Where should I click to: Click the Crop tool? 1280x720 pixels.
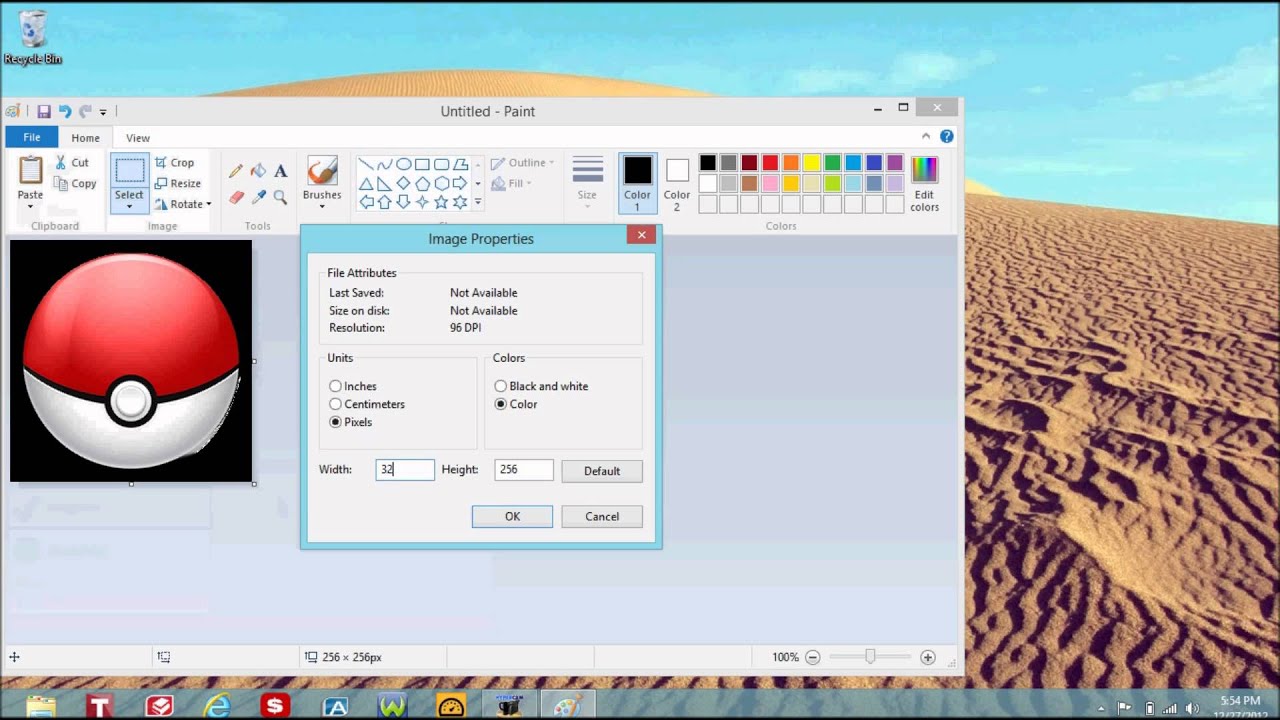(174, 162)
